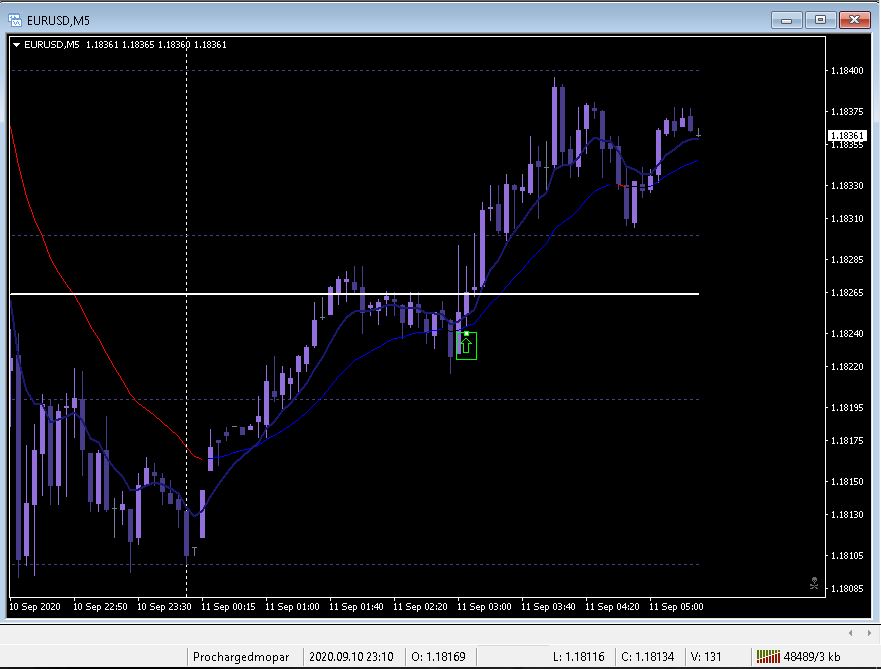Viewport: 881px width, 669px height.
Task: Click the Prochargedmopar profile in status bar
Action: tap(241, 657)
